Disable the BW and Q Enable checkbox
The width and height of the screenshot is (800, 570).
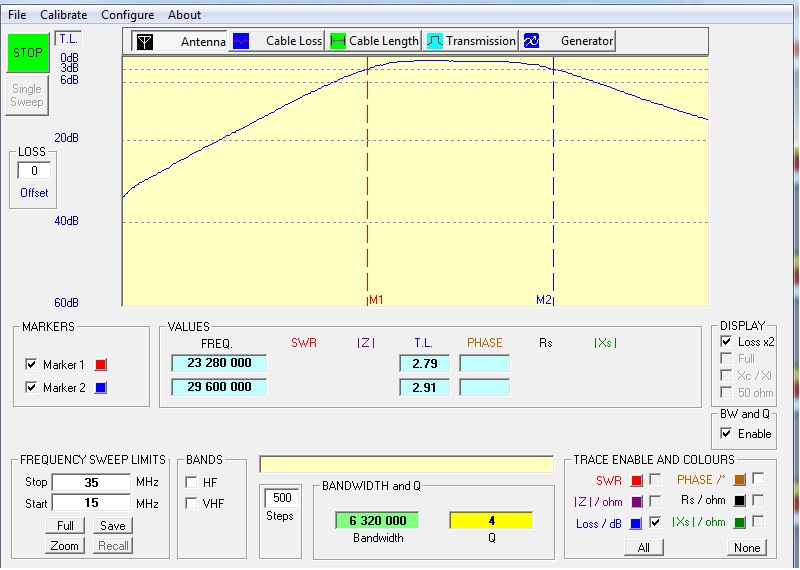pyautogui.click(x=726, y=433)
